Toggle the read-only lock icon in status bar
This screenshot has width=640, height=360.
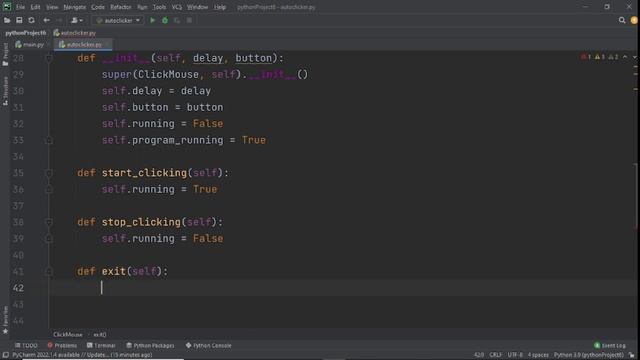point(632,355)
